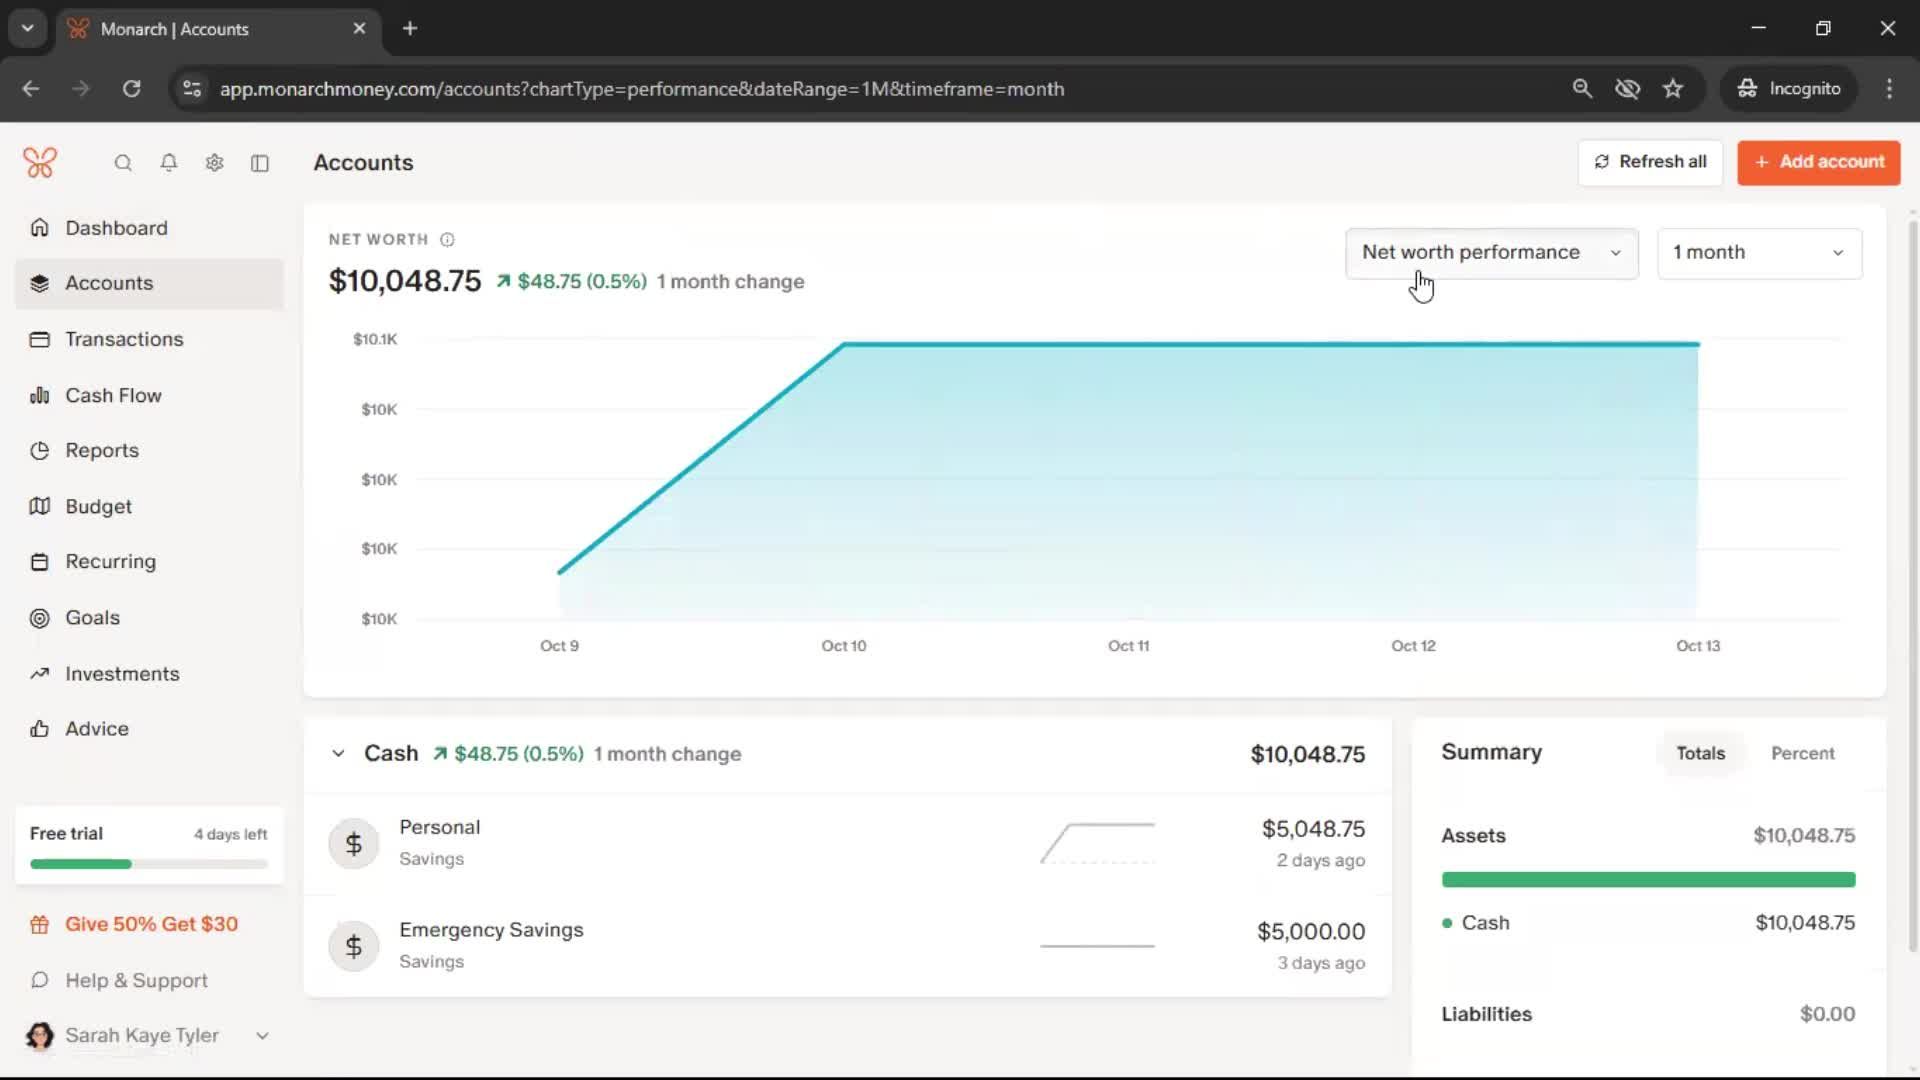The height and width of the screenshot is (1080, 1920).
Task: Click the net worth info icon
Action: point(447,240)
